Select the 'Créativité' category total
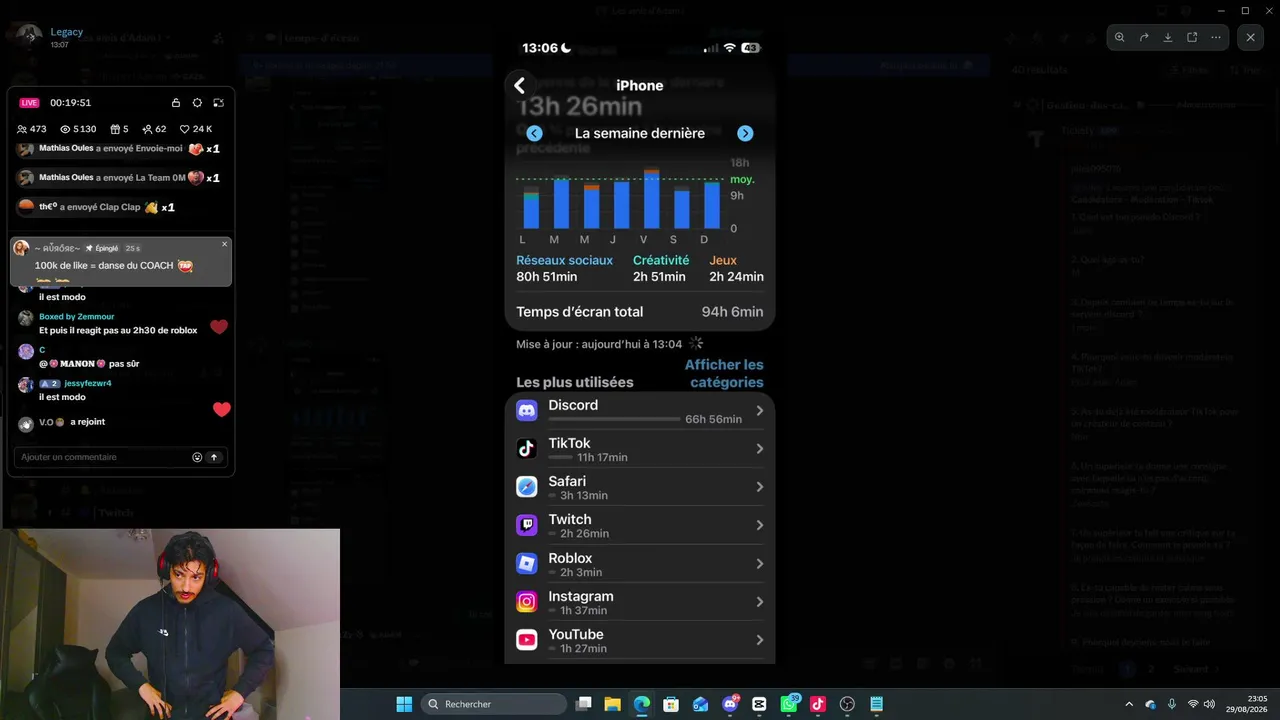The image size is (1280, 720). click(661, 268)
